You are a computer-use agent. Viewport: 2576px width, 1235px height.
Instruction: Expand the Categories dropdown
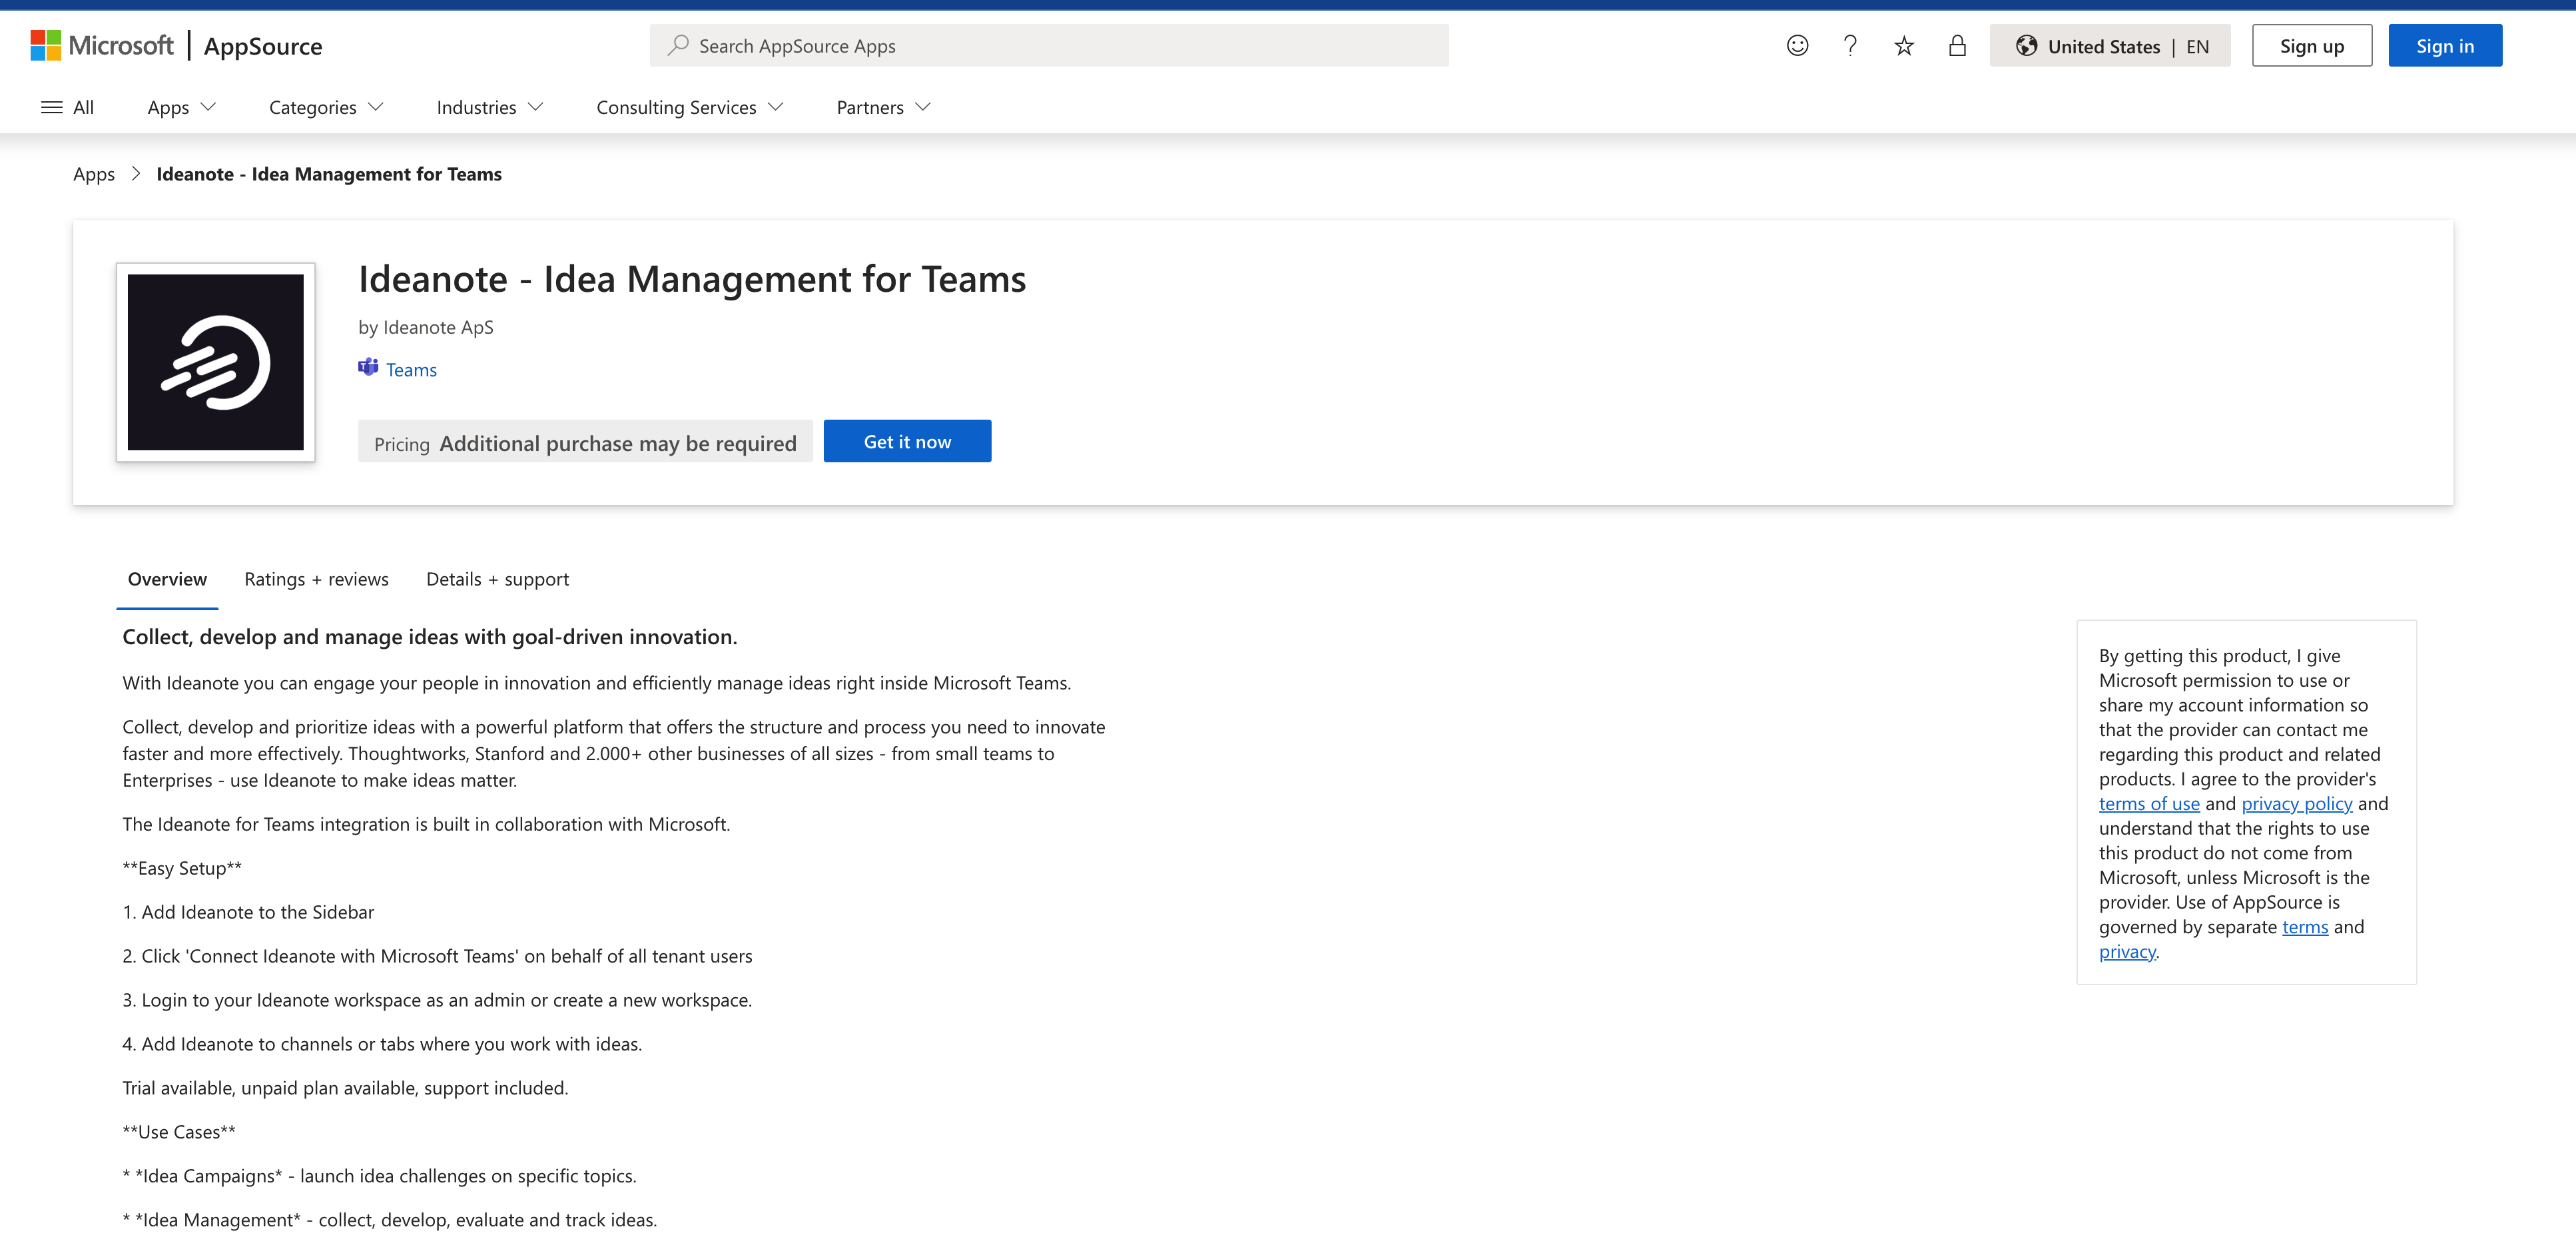pos(326,107)
